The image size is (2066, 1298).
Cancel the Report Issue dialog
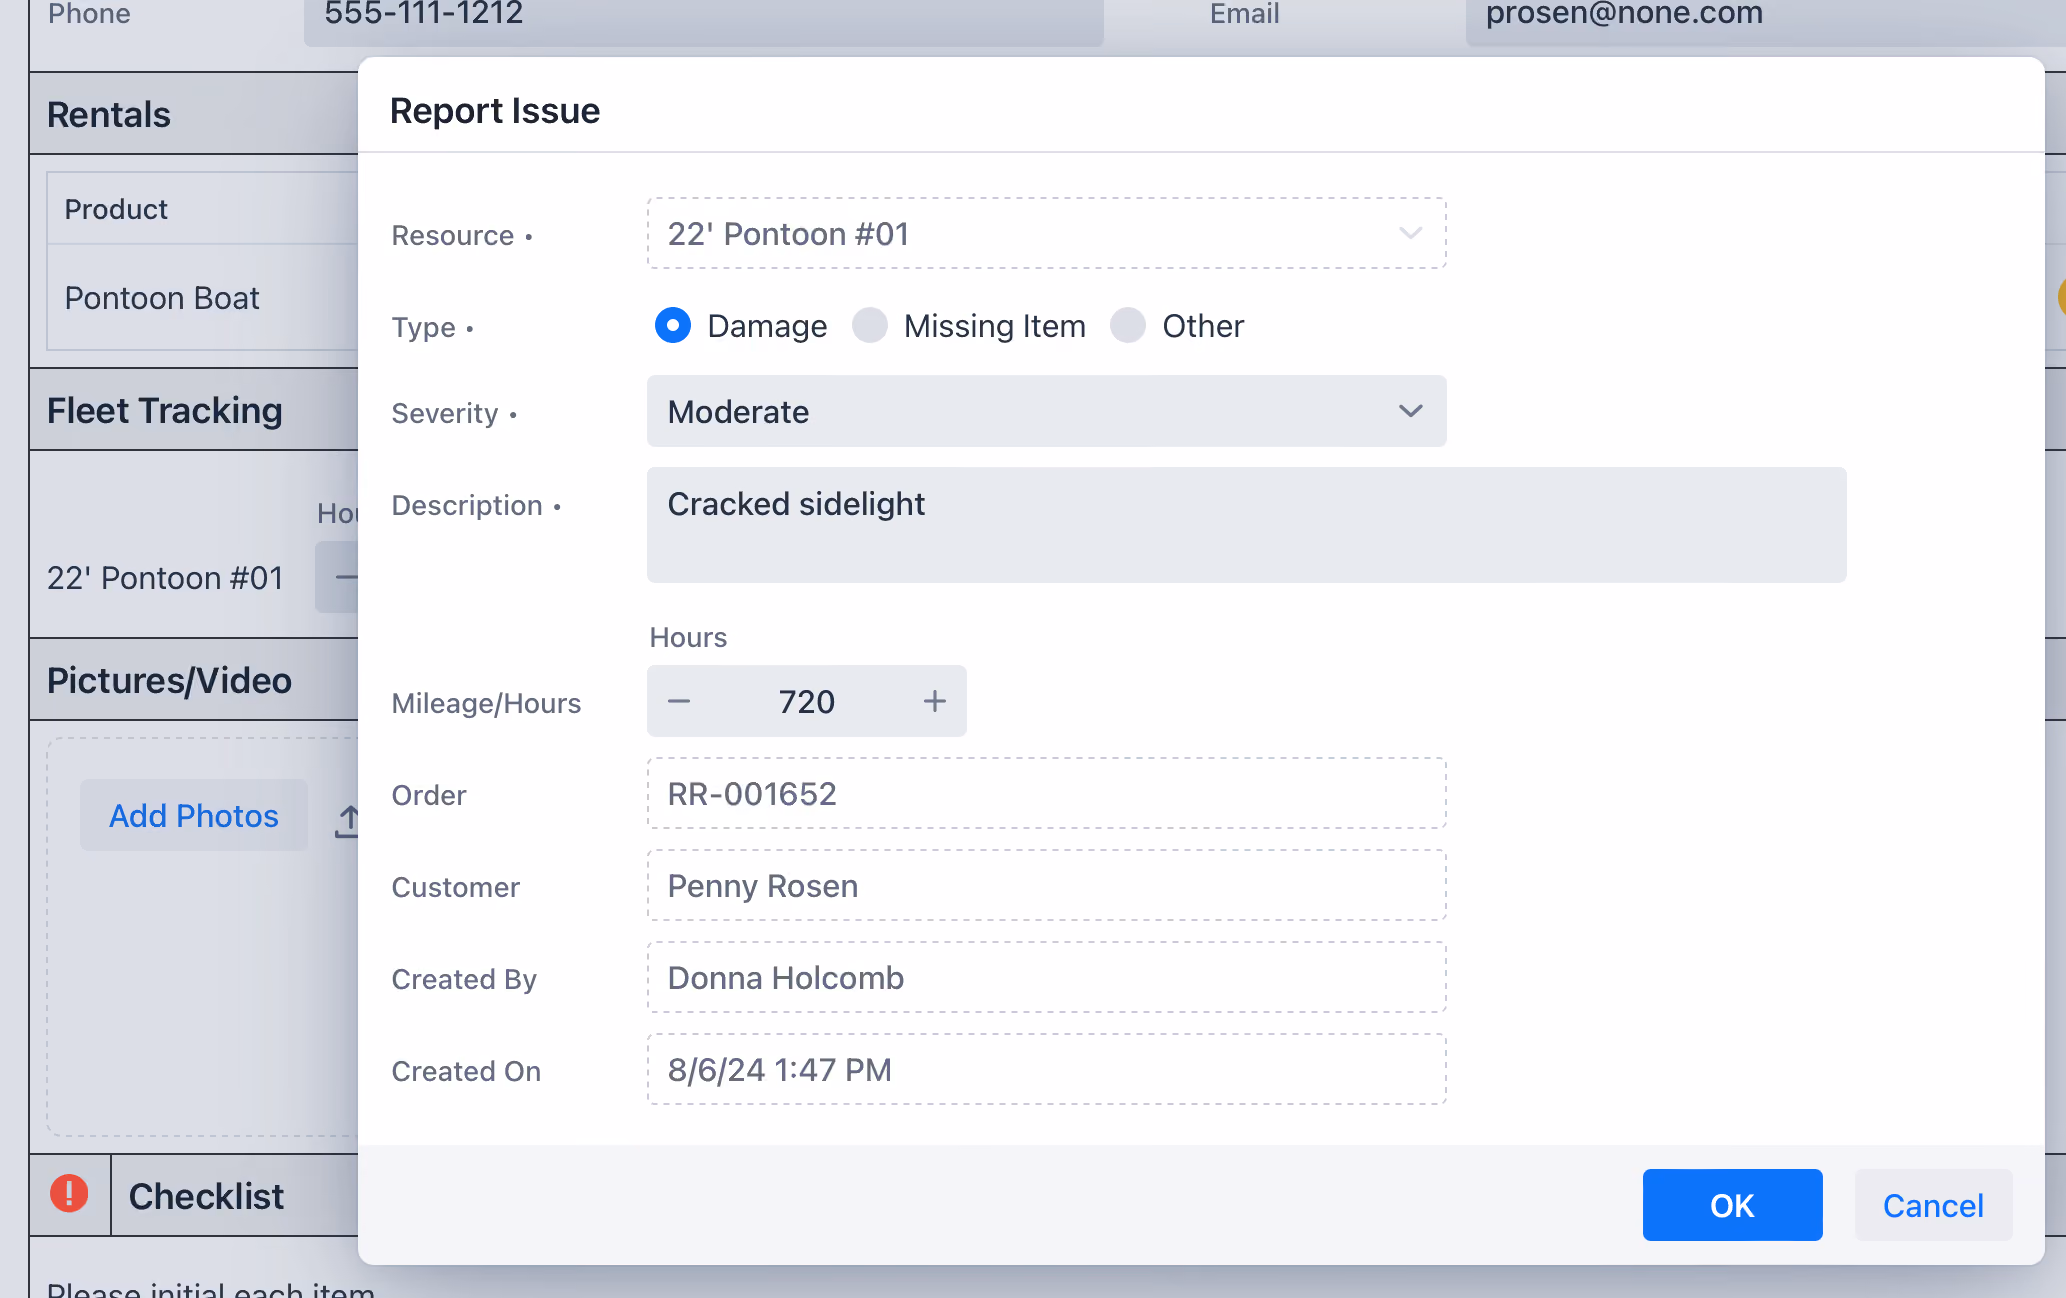(1933, 1205)
